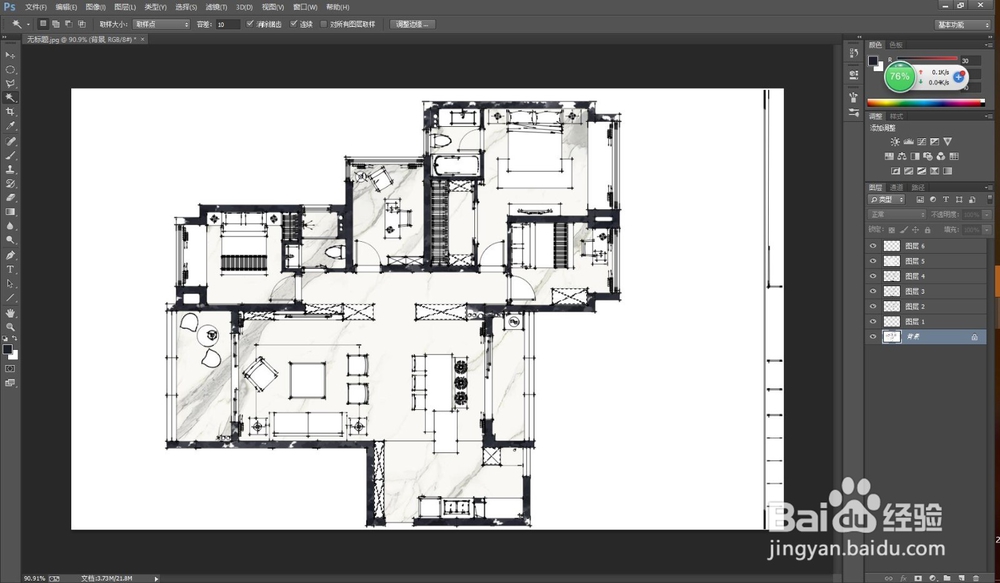Select the Hand tool
The image size is (1000, 583).
pyautogui.click(x=10, y=313)
